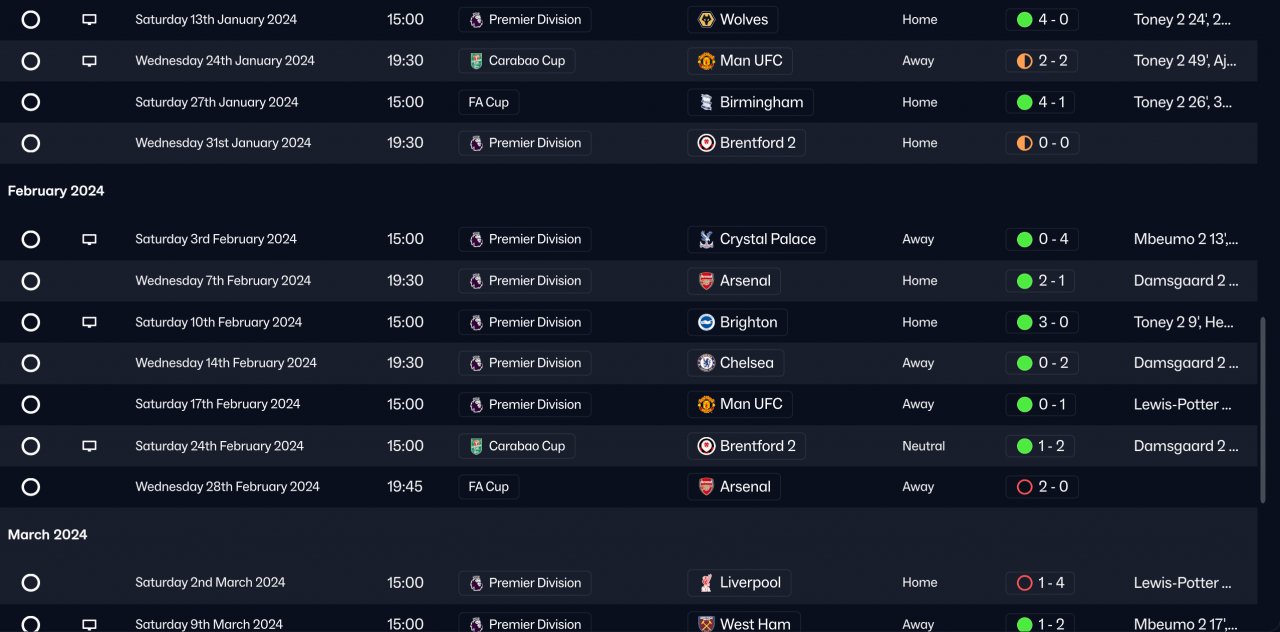1280x632 pixels.
Task: Select radio circle for Wednesday 7th February match
Action: coord(31,281)
